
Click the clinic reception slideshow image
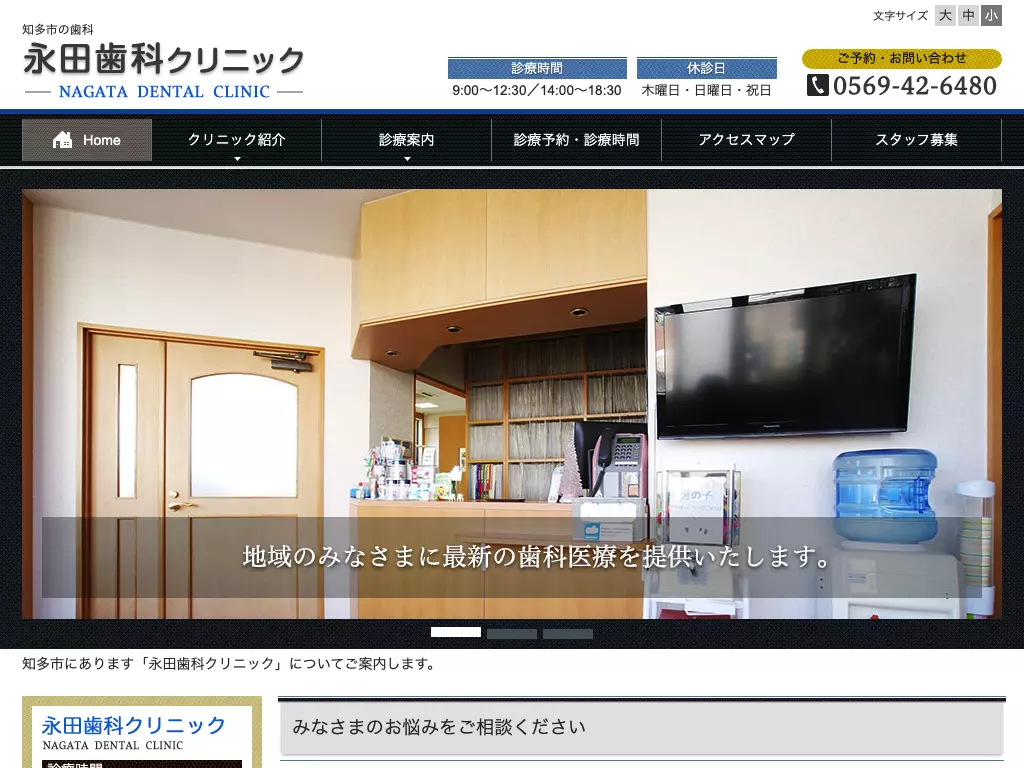(x=512, y=404)
